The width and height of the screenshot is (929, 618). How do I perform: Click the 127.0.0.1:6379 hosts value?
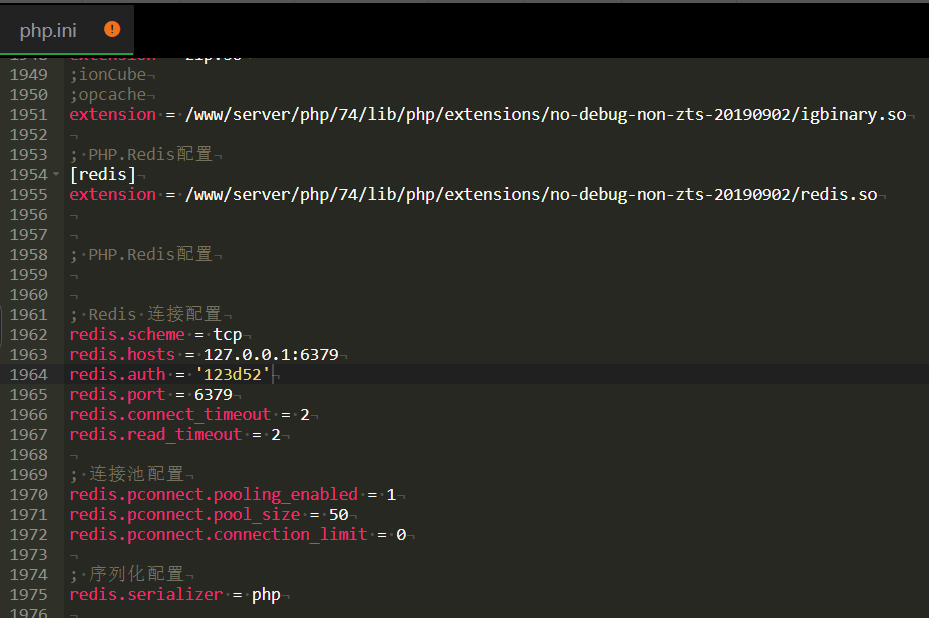271,354
